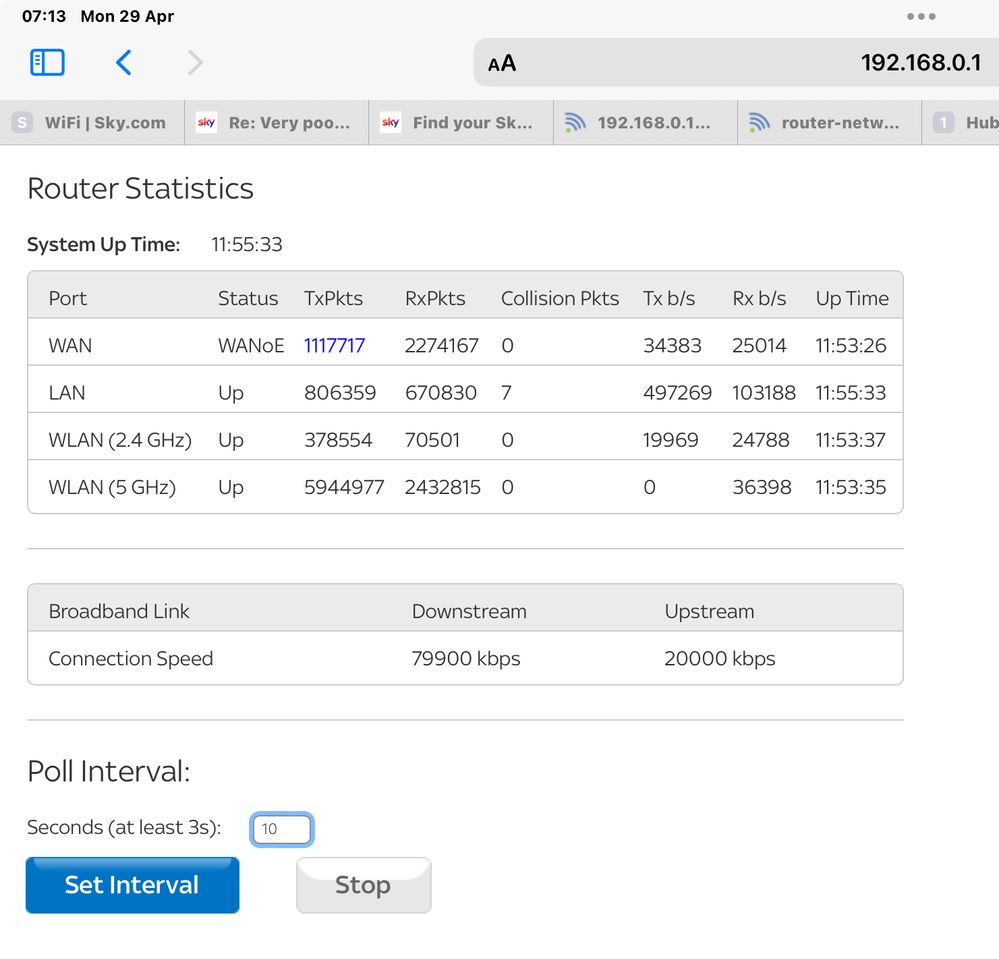Click the Router Statistics heading
The width and height of the screenshot is (999, 959).
click(x=140, y=188)
